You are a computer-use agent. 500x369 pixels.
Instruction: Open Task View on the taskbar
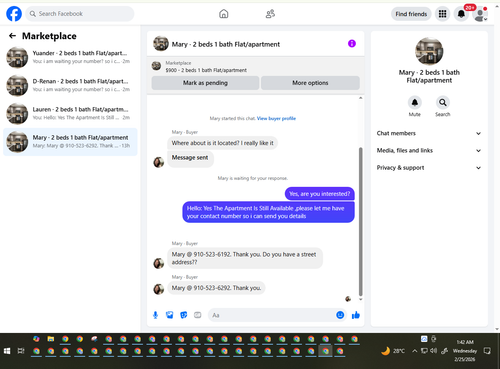click(21, 351)
